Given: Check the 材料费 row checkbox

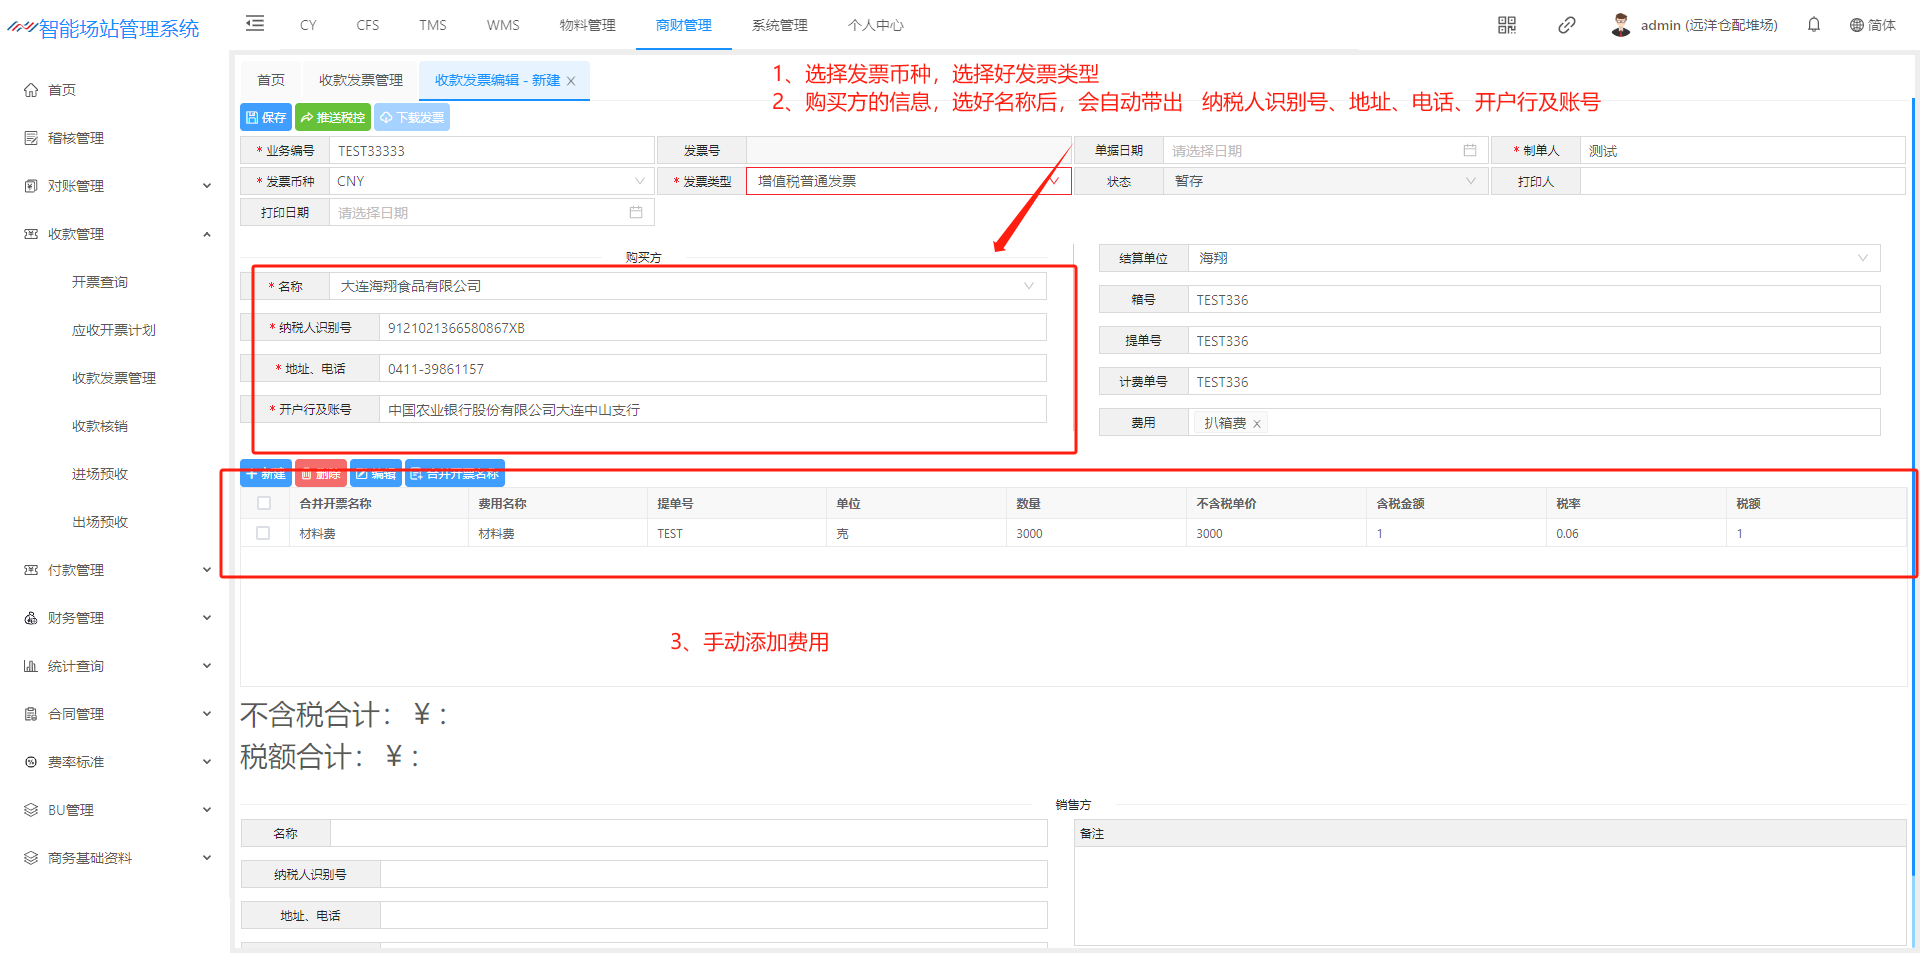Looking at the screenshot, I should (263, 533).
